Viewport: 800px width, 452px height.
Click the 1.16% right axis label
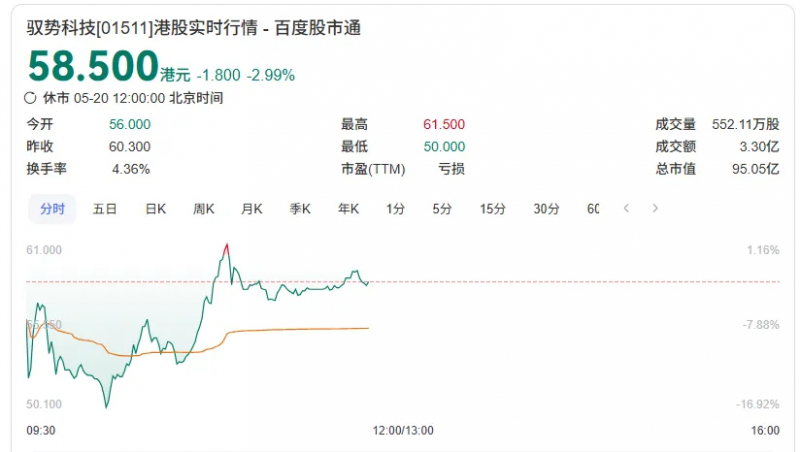(763, 250)
